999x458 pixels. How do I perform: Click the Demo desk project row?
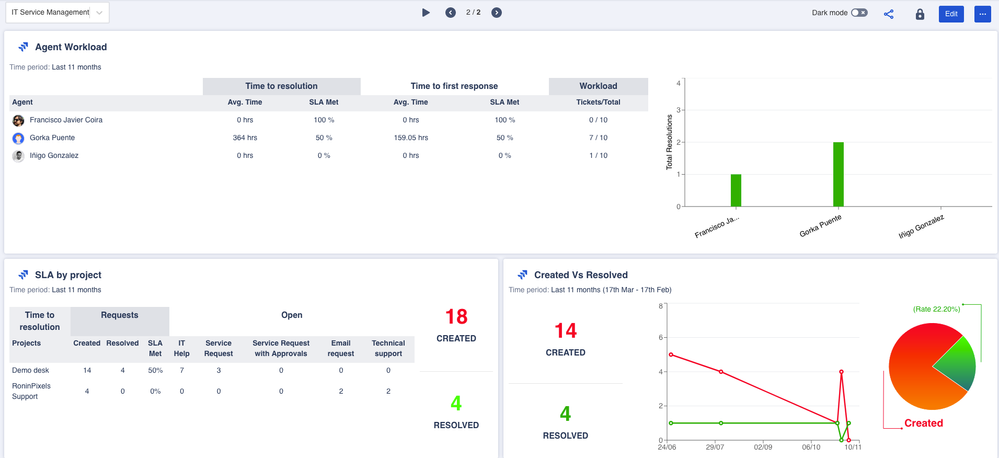click(212, 370)
